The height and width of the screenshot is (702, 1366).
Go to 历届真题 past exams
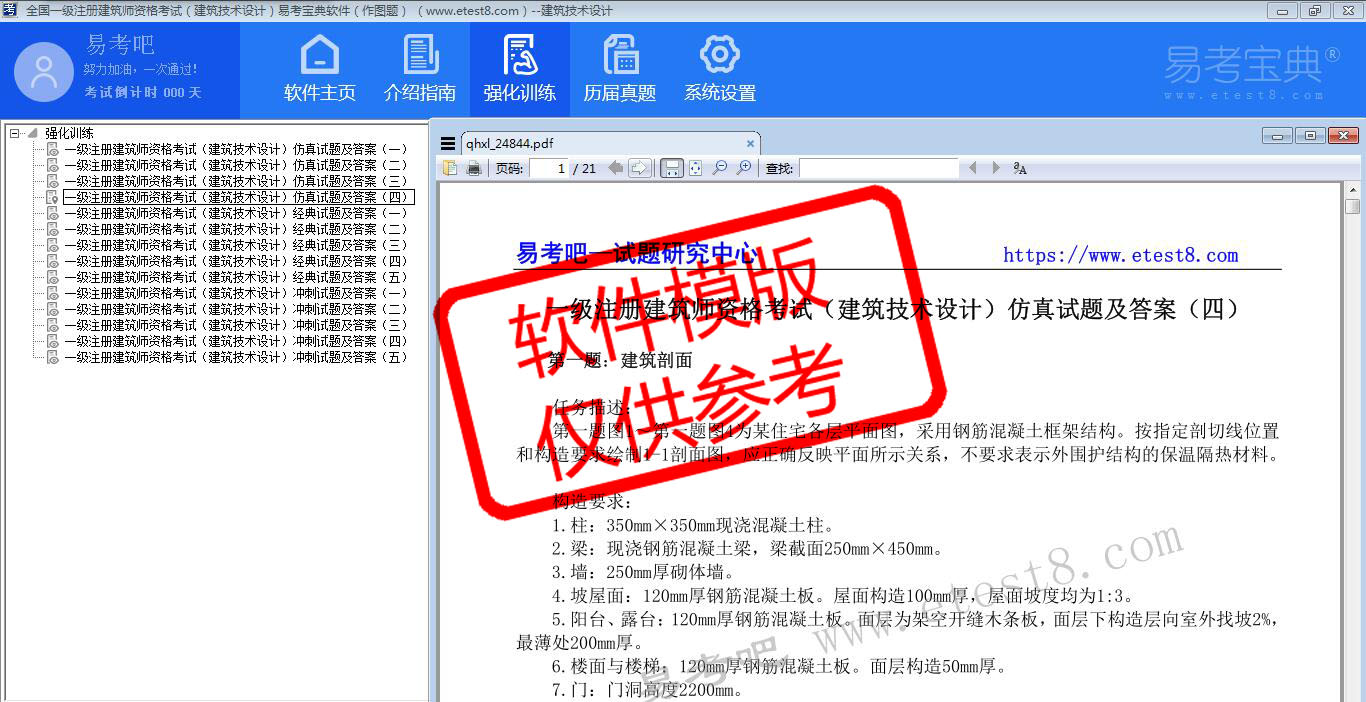[x=620, y=70]
